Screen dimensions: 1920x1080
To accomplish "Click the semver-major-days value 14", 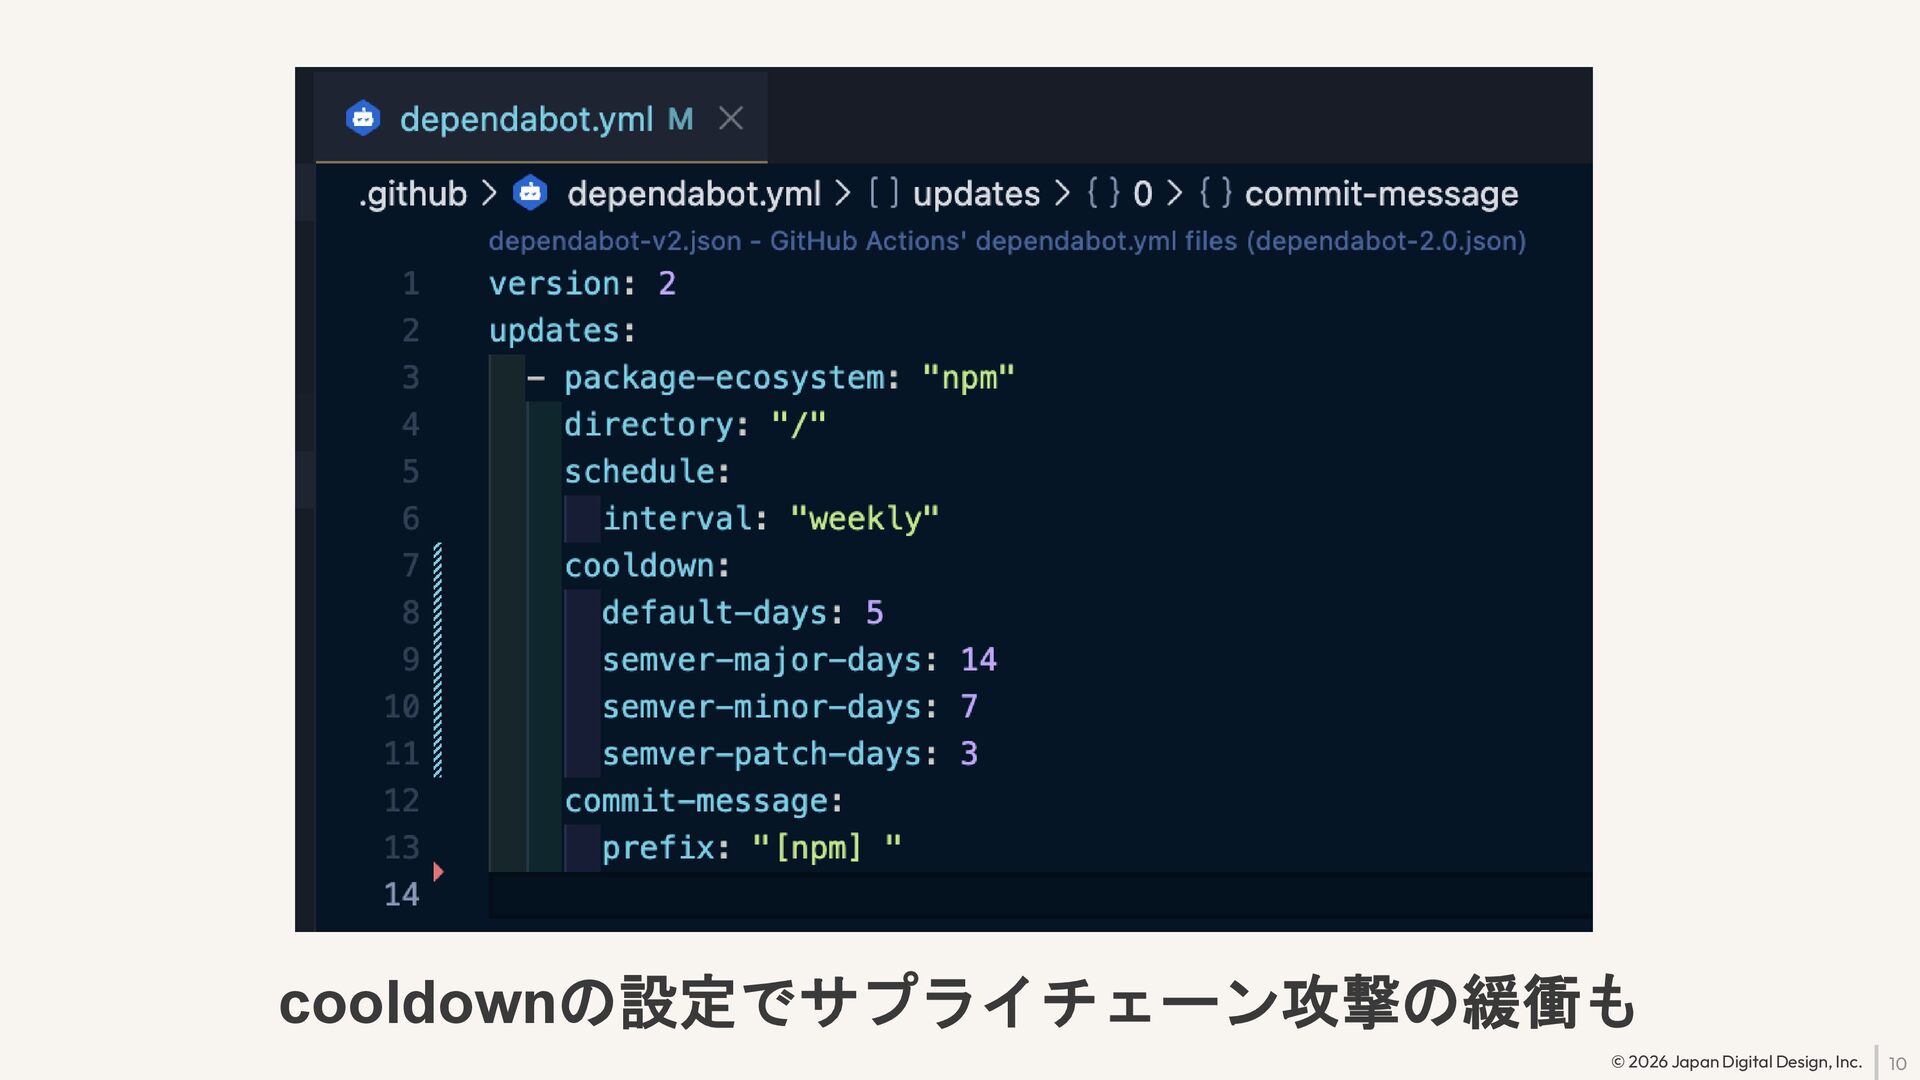I will [x=978, y=660].
